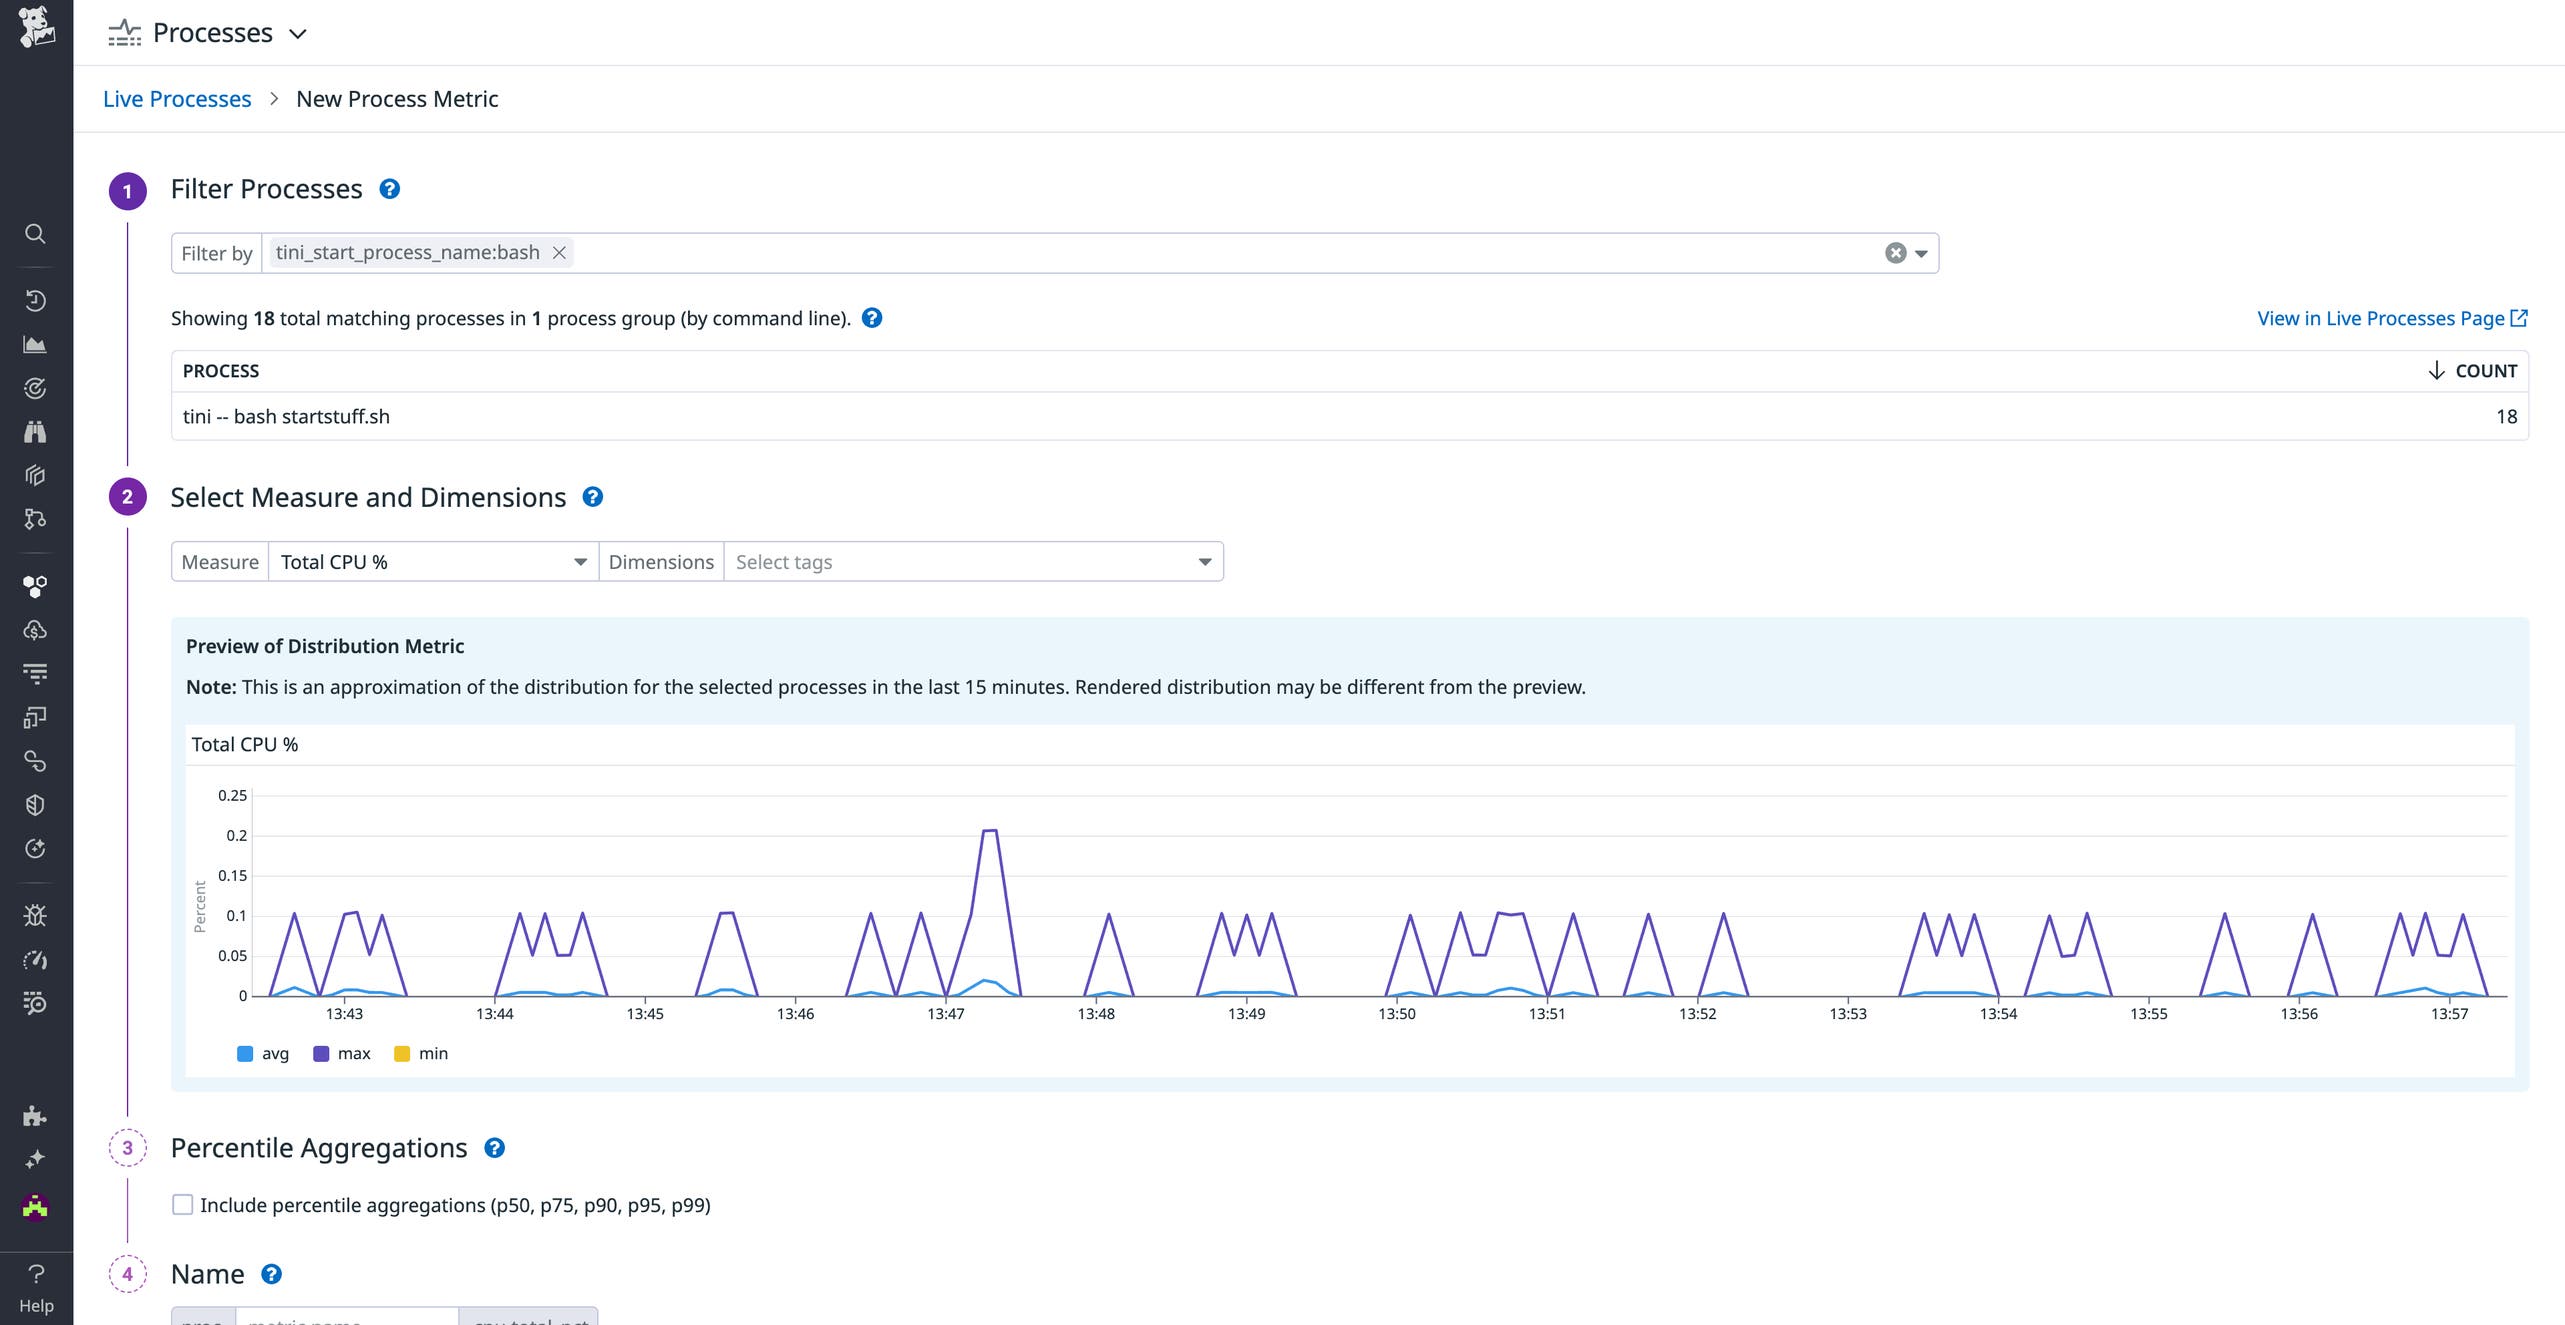This screenshot has width=2565, height=1325.
Task: Open help for Select Measure and Dimensions
Action: (593, 497)
